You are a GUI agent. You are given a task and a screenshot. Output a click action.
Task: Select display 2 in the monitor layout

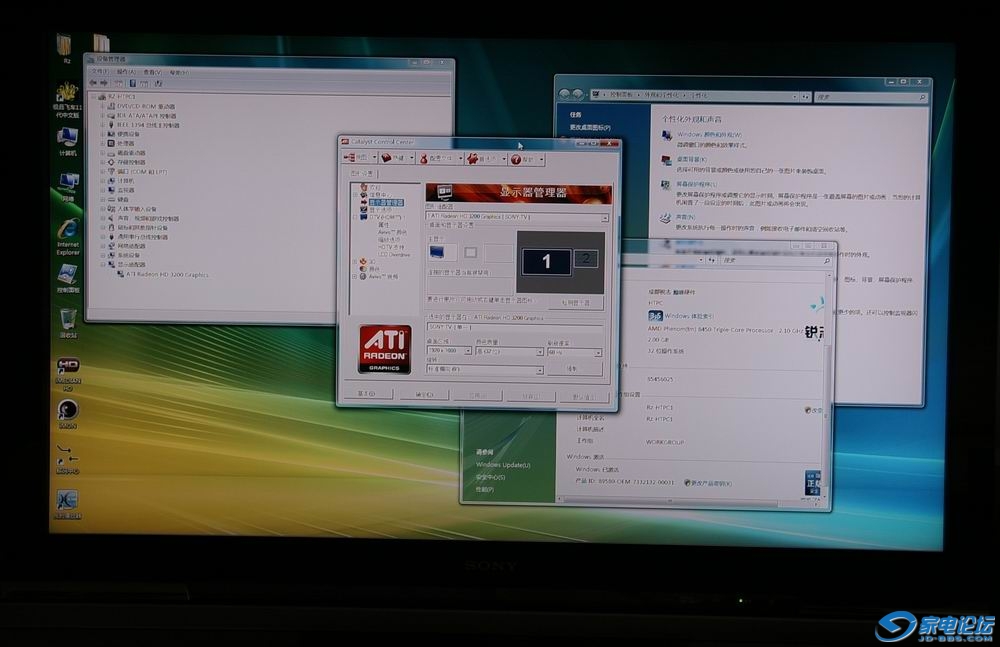click(x=586, y=259)
